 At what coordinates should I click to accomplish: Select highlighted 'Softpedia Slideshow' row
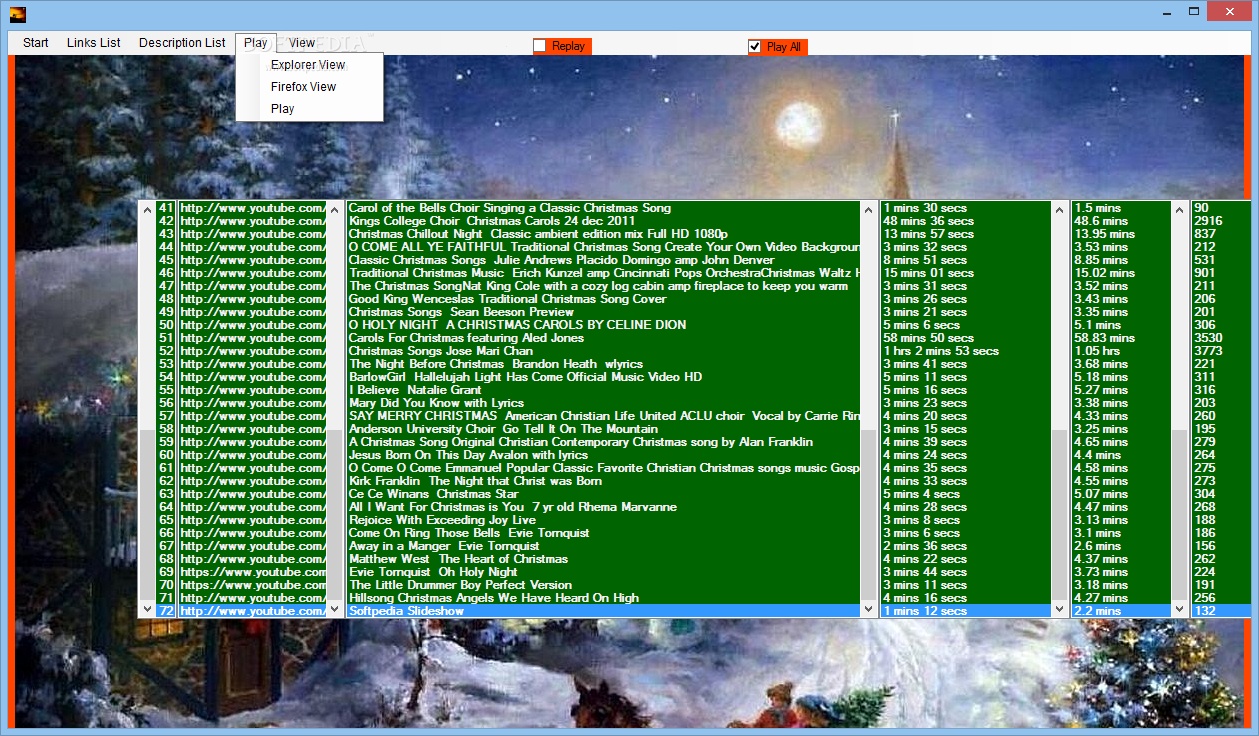click(x=603, y=611)
